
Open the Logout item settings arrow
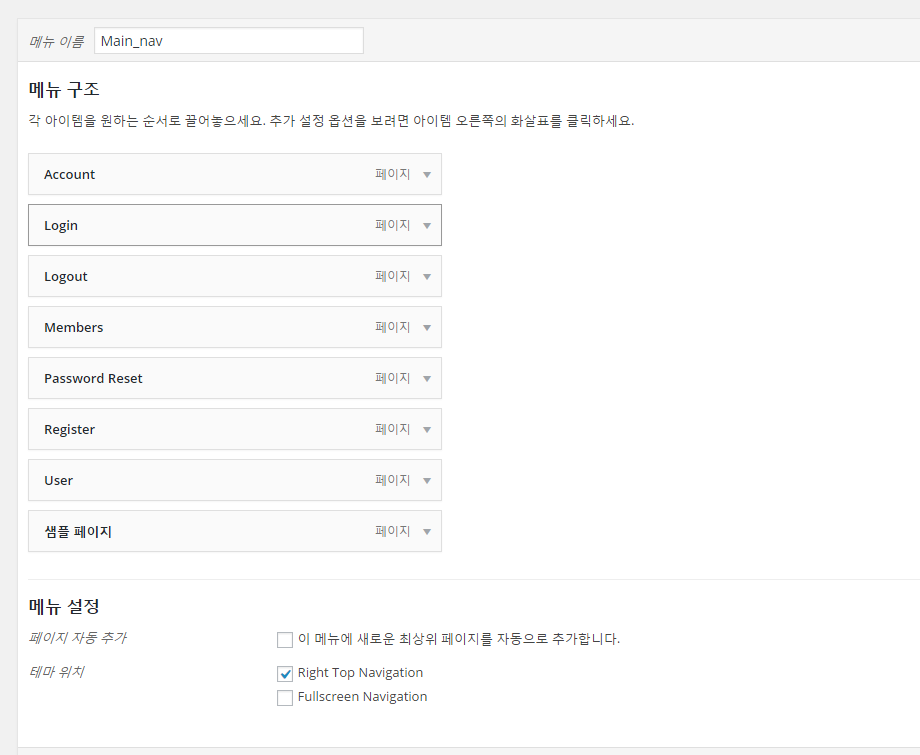(427, 277)
